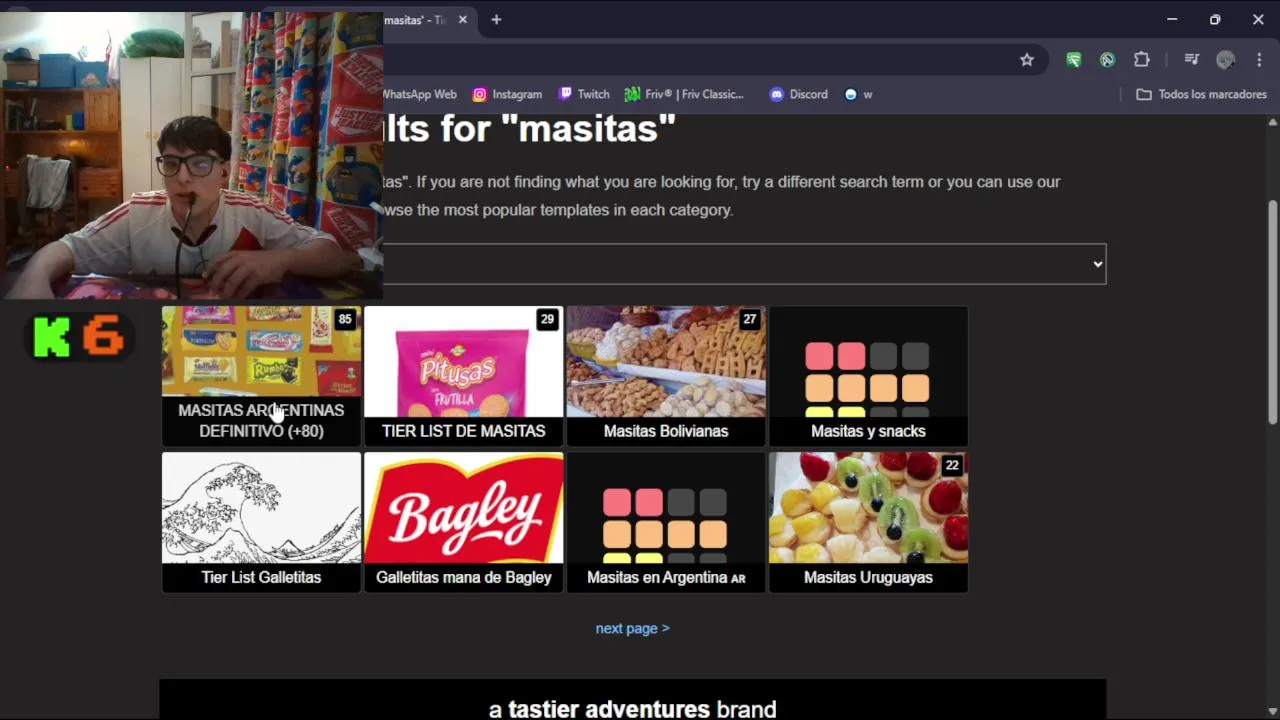This screenshot has height=720, width=1280.
Task: Close the masitas TierMaker tab
Action: 462,20
